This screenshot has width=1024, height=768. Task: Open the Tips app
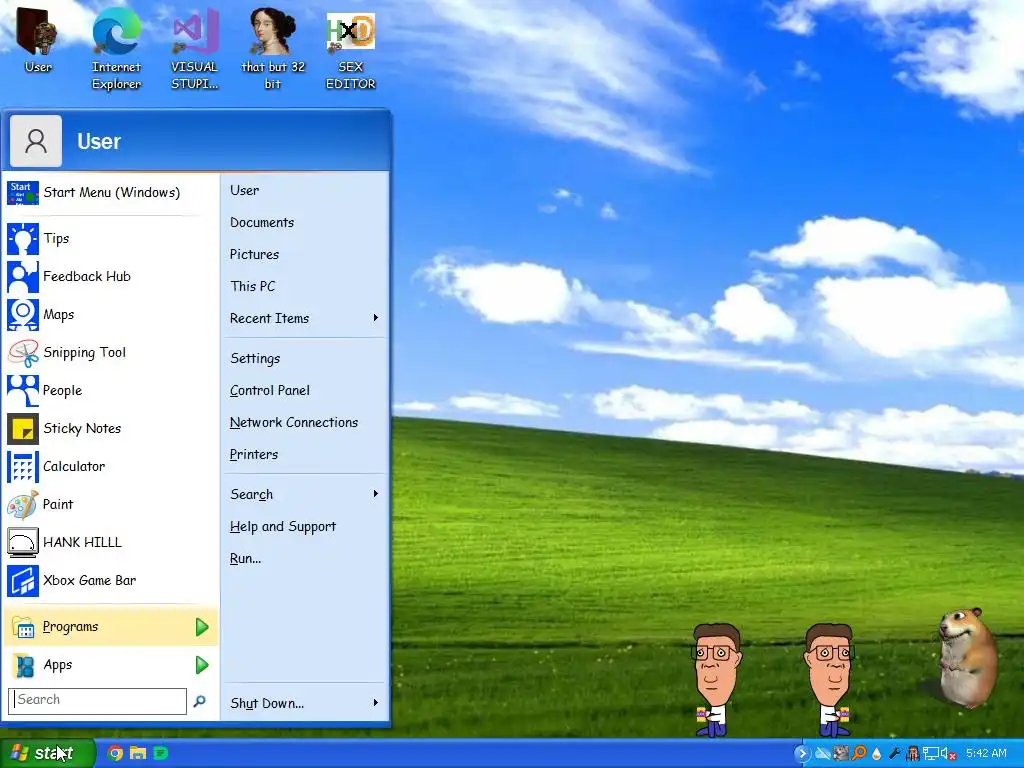110,238
